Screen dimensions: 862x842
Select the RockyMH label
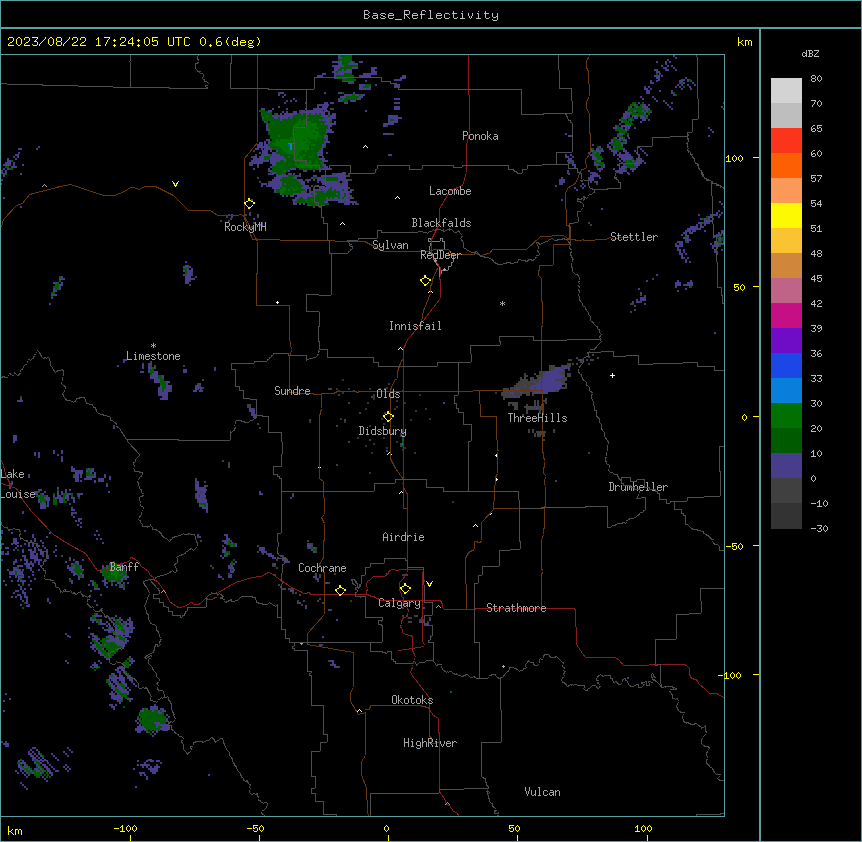[x=245, y=227]
